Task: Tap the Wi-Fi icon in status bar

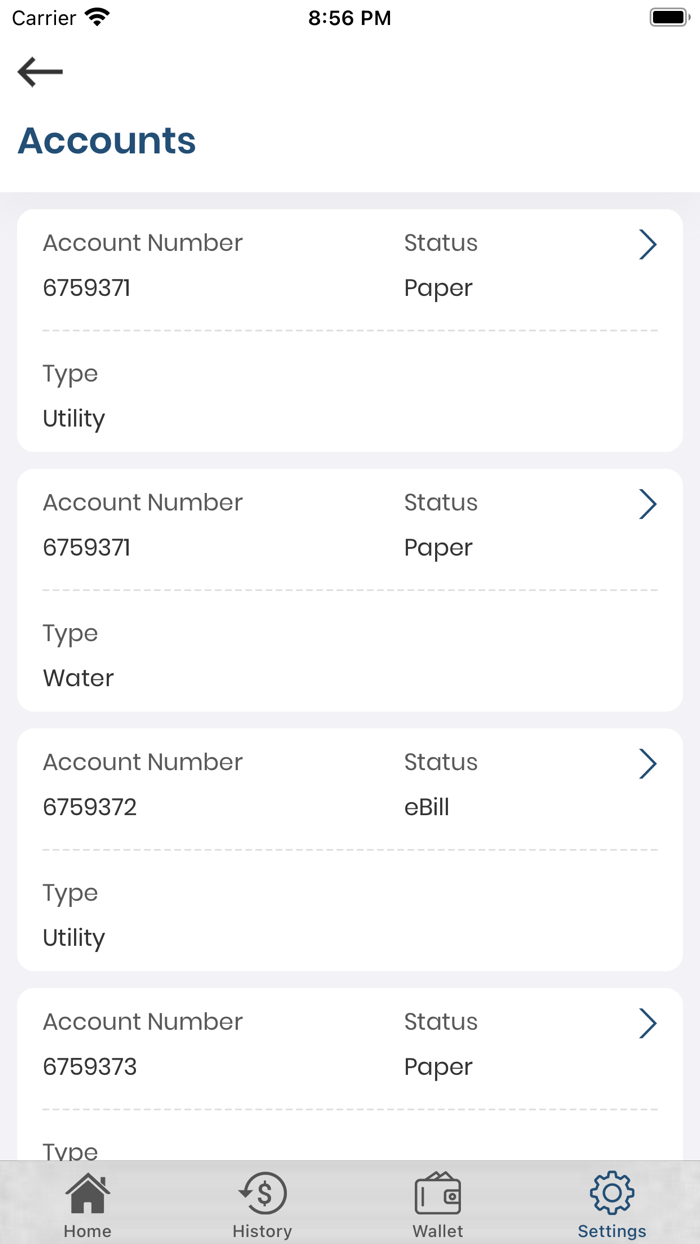Action: pyautogui.click(x=94, y=16)
